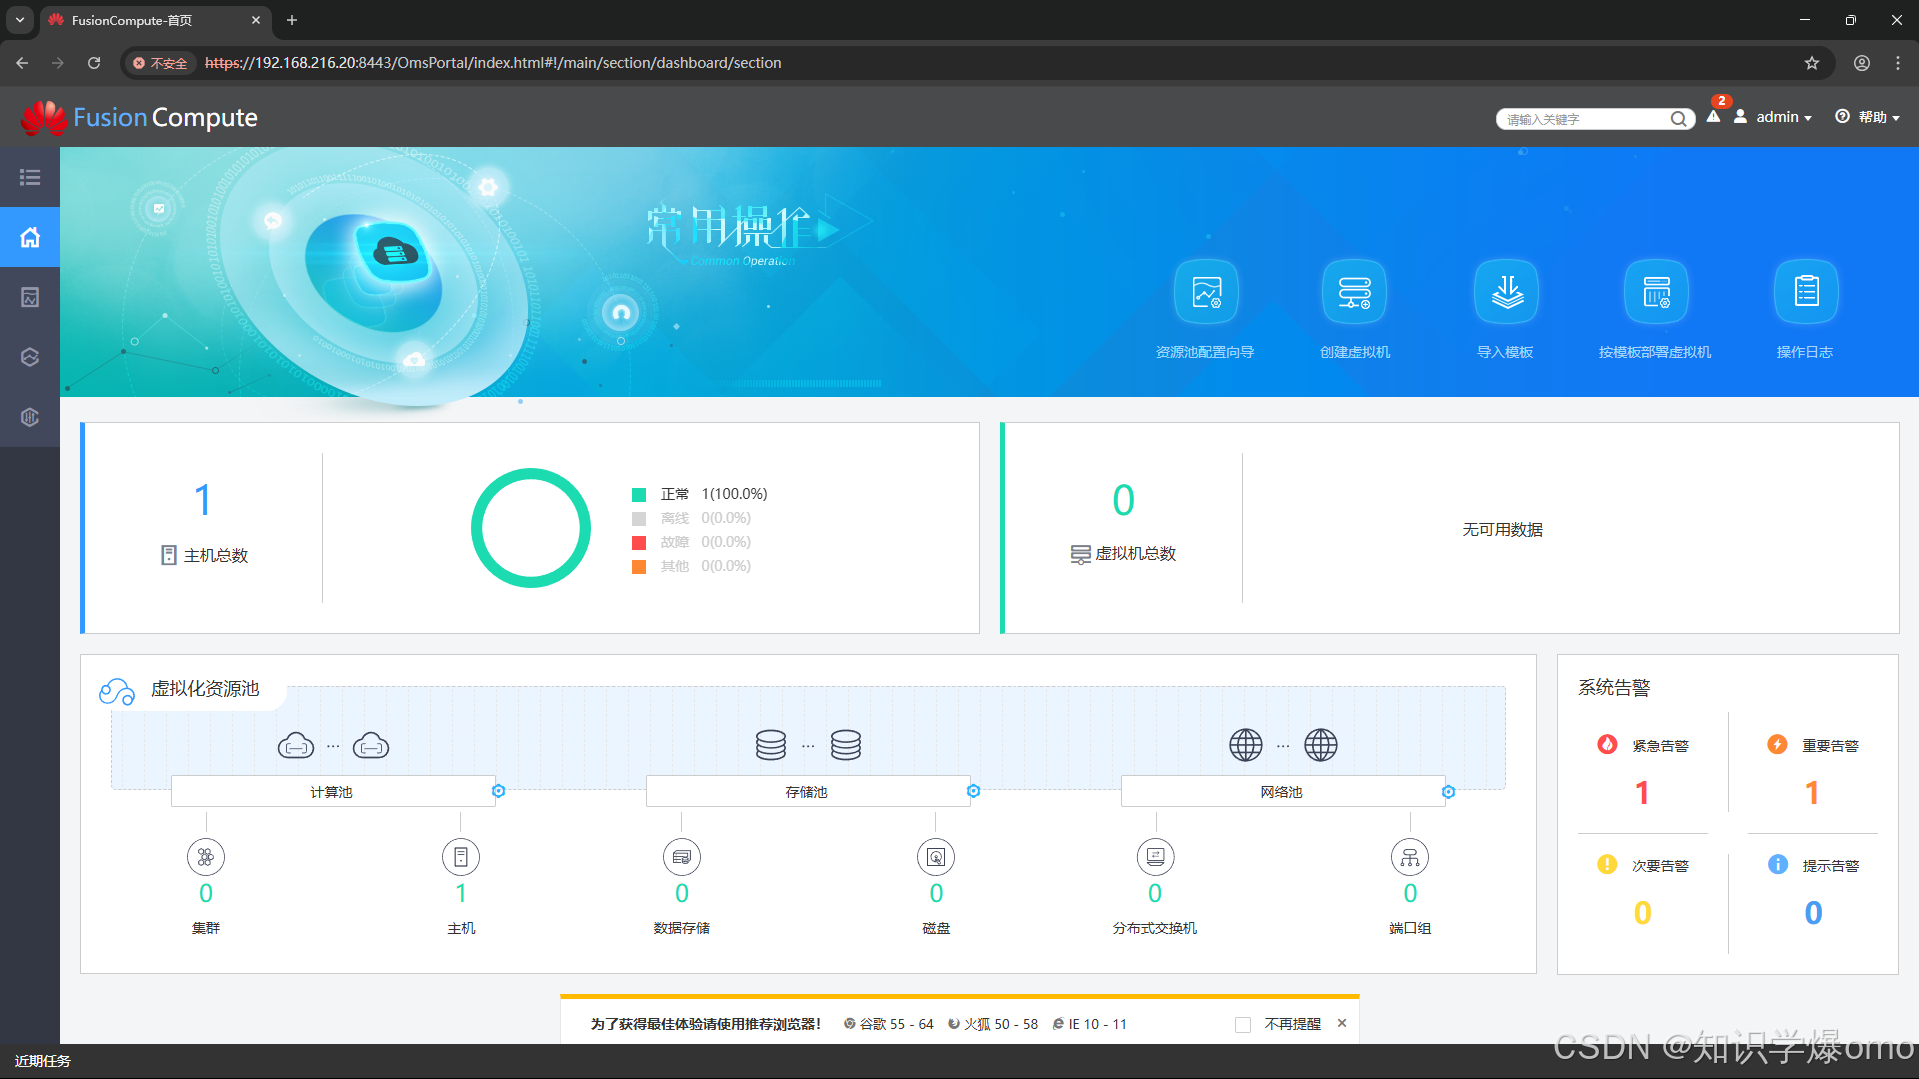1919x1079 pixels.
Task: Click the gray 离线 legend swatch
Action: (639, 519)
